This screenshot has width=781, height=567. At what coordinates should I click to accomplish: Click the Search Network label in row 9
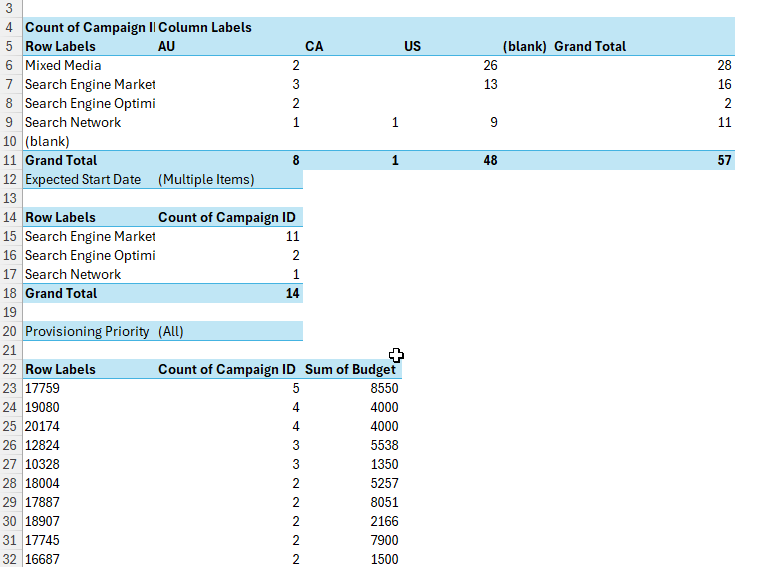(73, 122)
